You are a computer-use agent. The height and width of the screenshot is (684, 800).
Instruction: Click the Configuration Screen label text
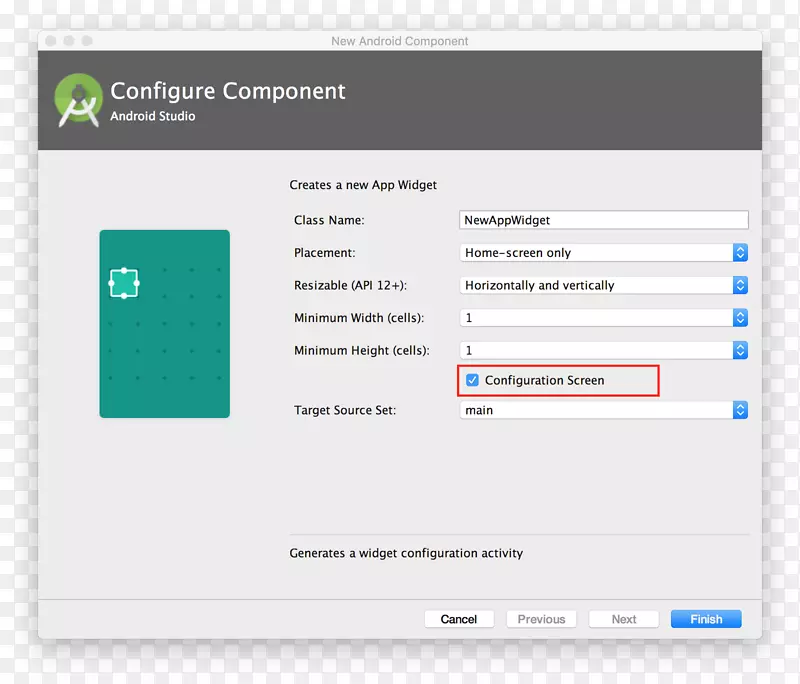[x=544, y=380]
